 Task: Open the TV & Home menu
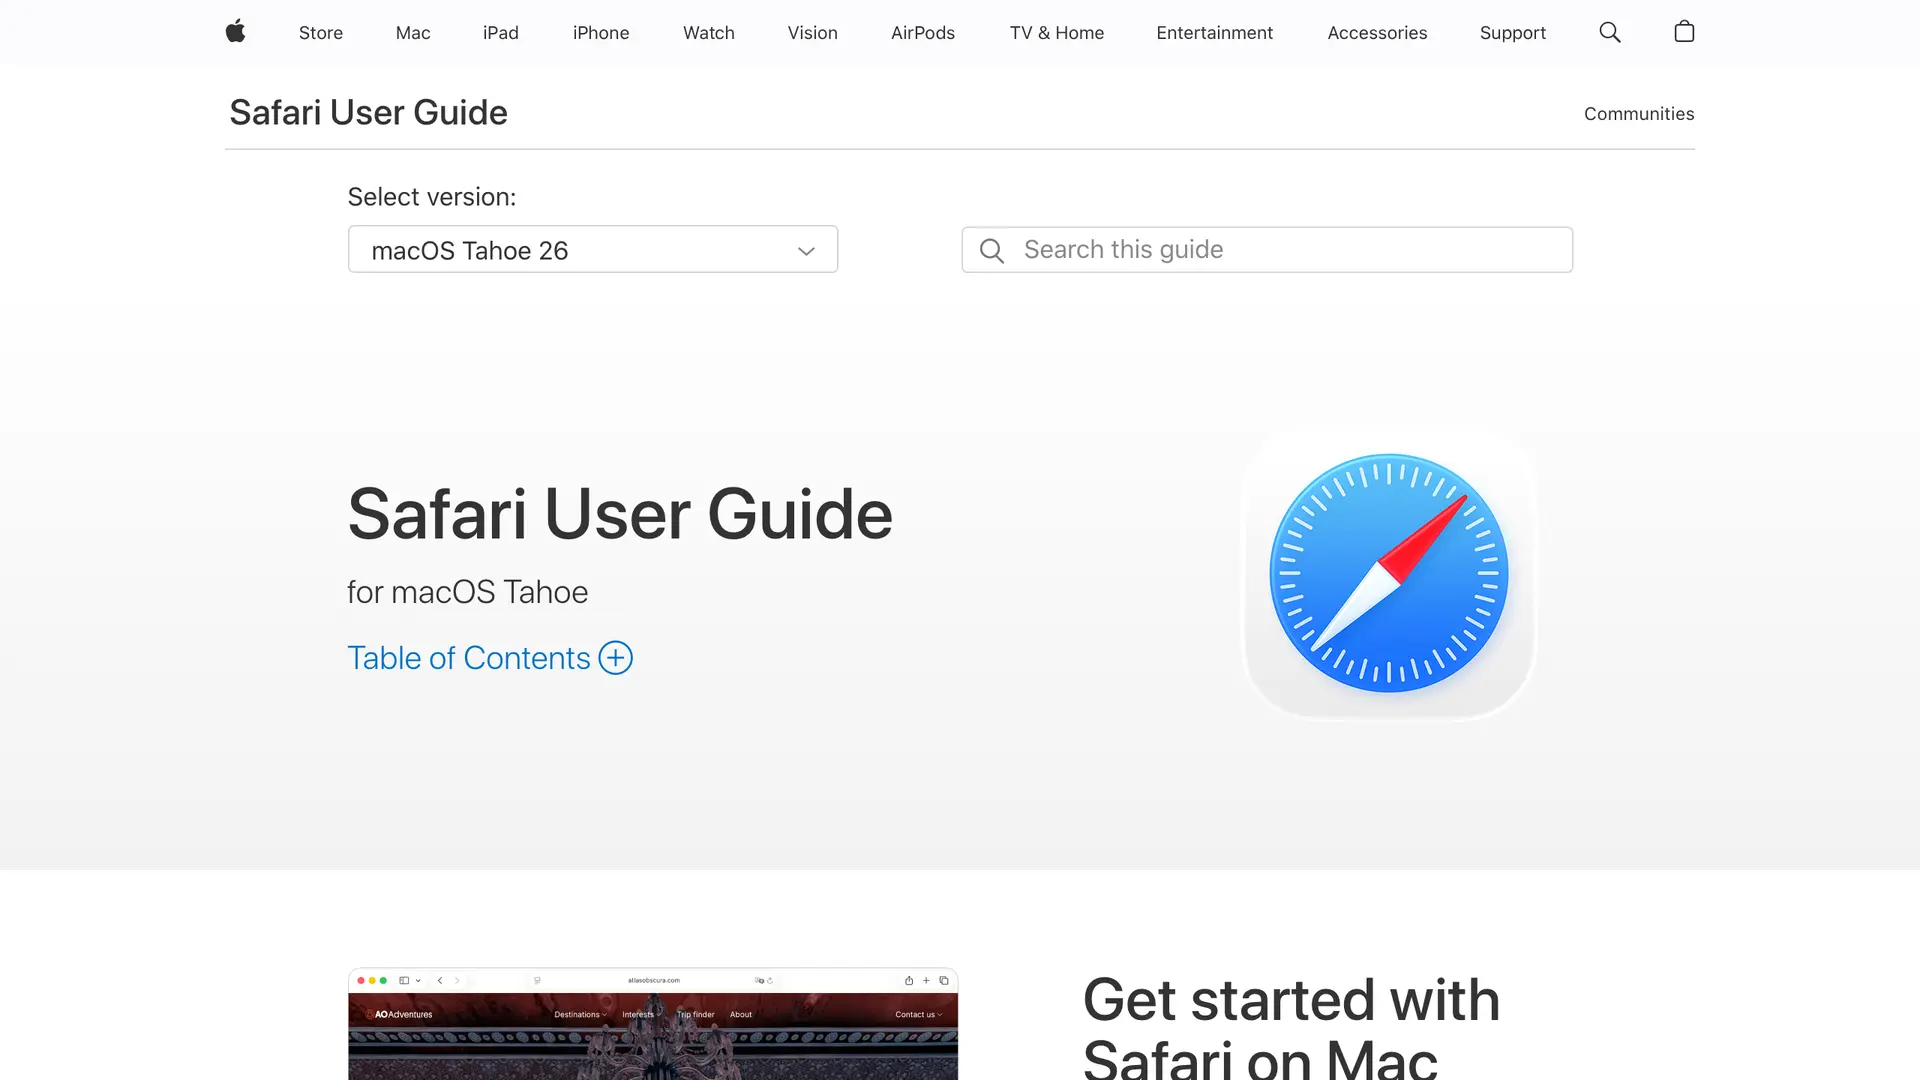[1057, 33]
